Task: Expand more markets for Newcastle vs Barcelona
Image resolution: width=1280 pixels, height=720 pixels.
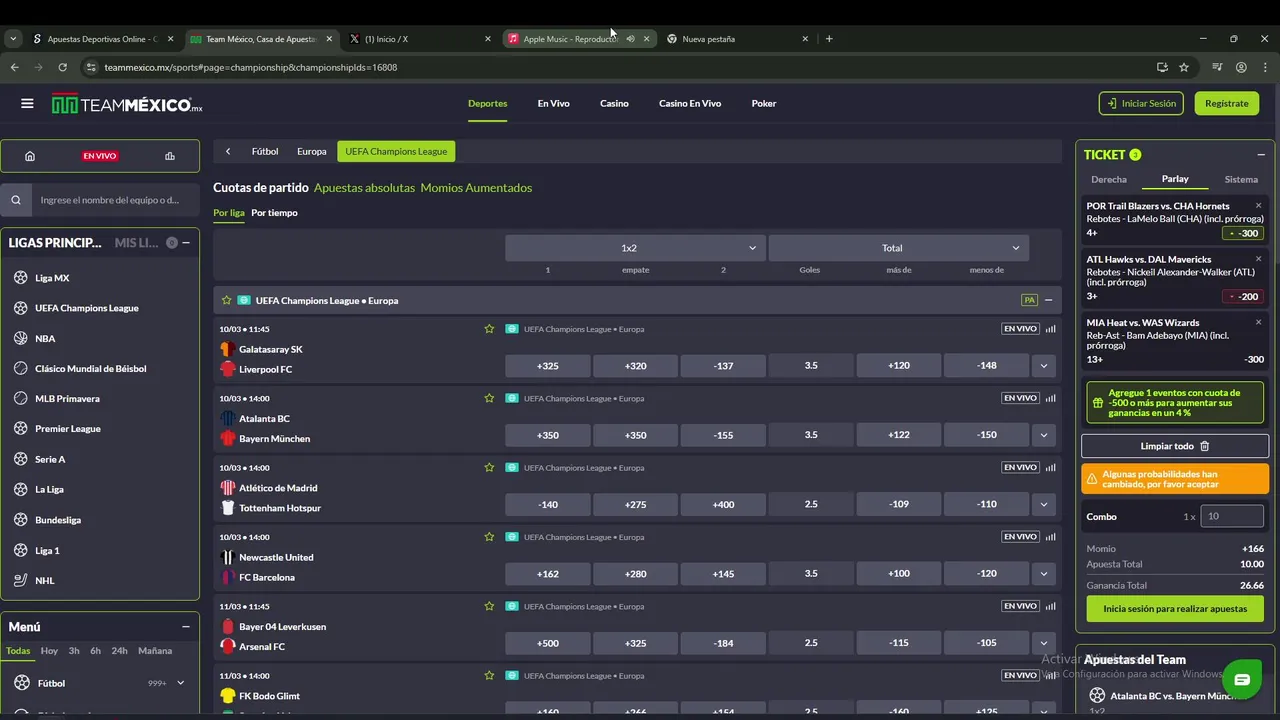Action: [1044, 574]
